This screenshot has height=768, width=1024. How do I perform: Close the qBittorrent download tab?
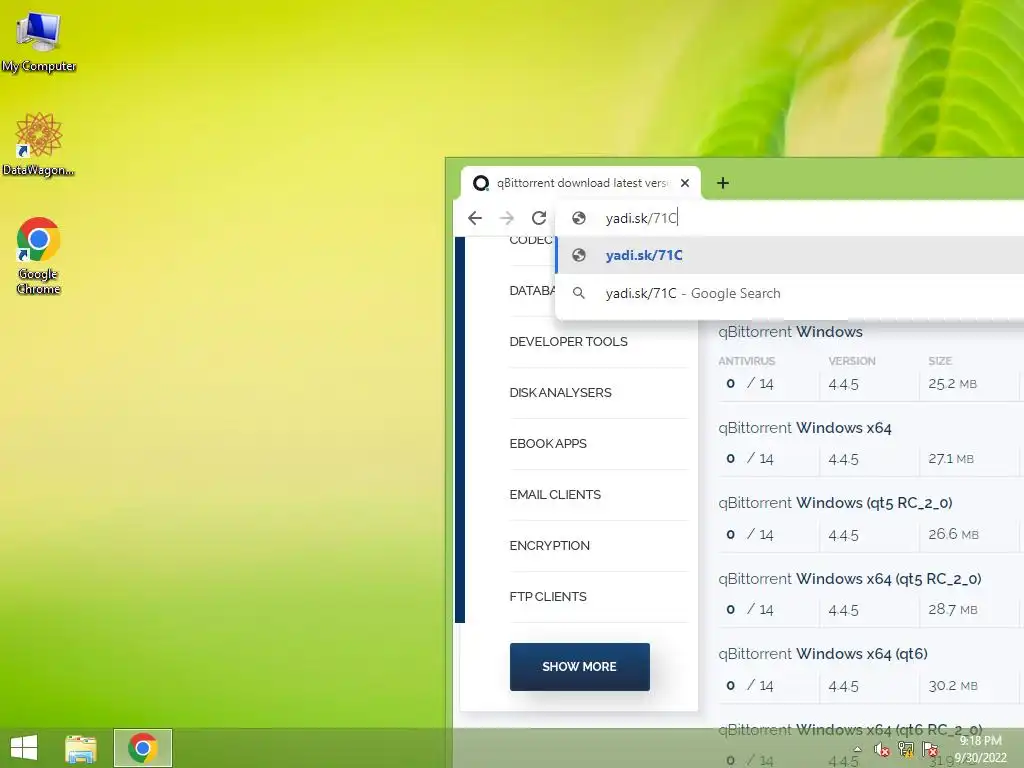[x=684, y=183]
